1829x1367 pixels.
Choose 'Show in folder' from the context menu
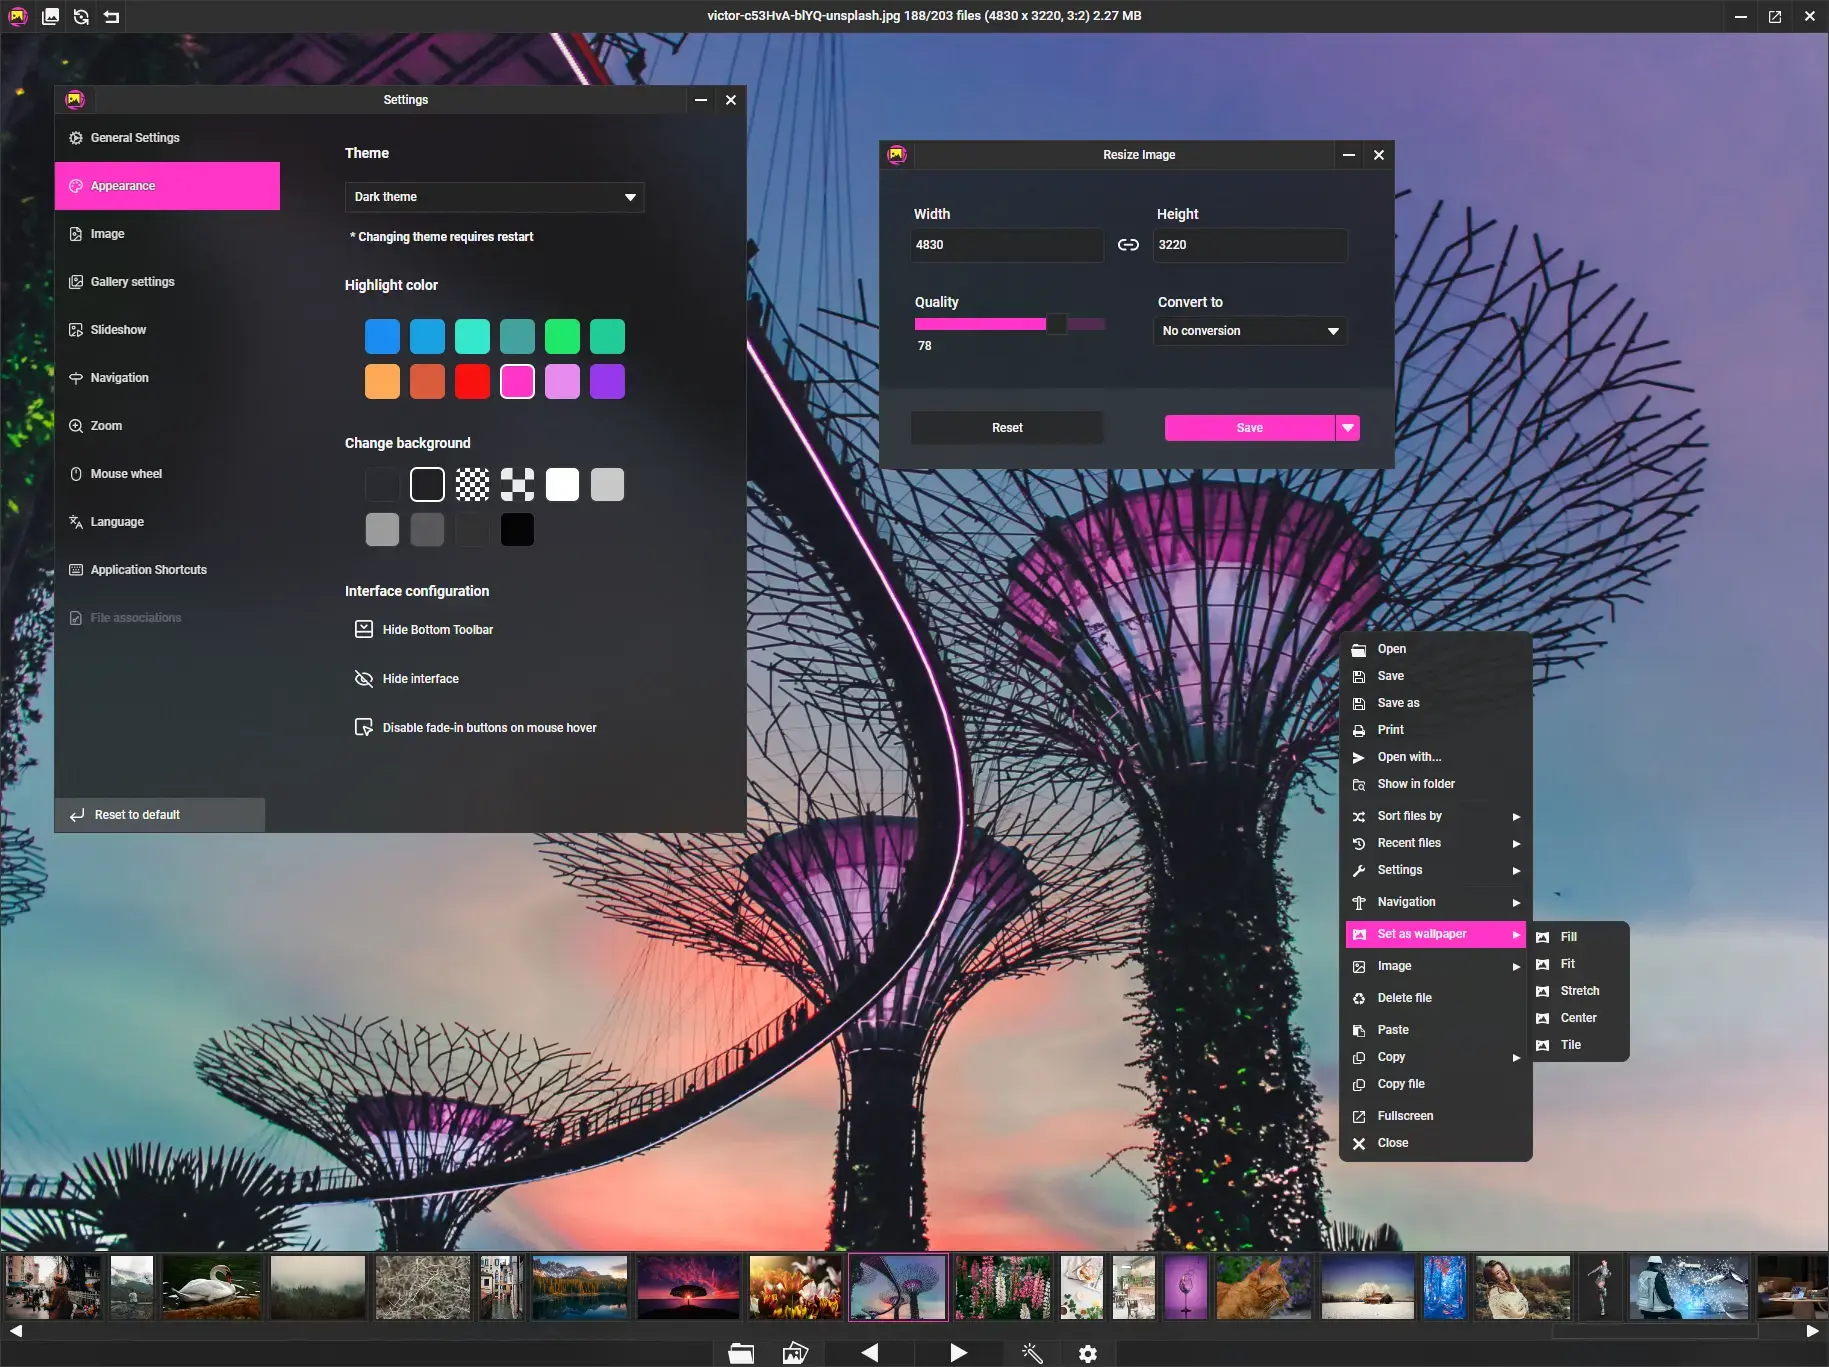tap(1415, 784)
